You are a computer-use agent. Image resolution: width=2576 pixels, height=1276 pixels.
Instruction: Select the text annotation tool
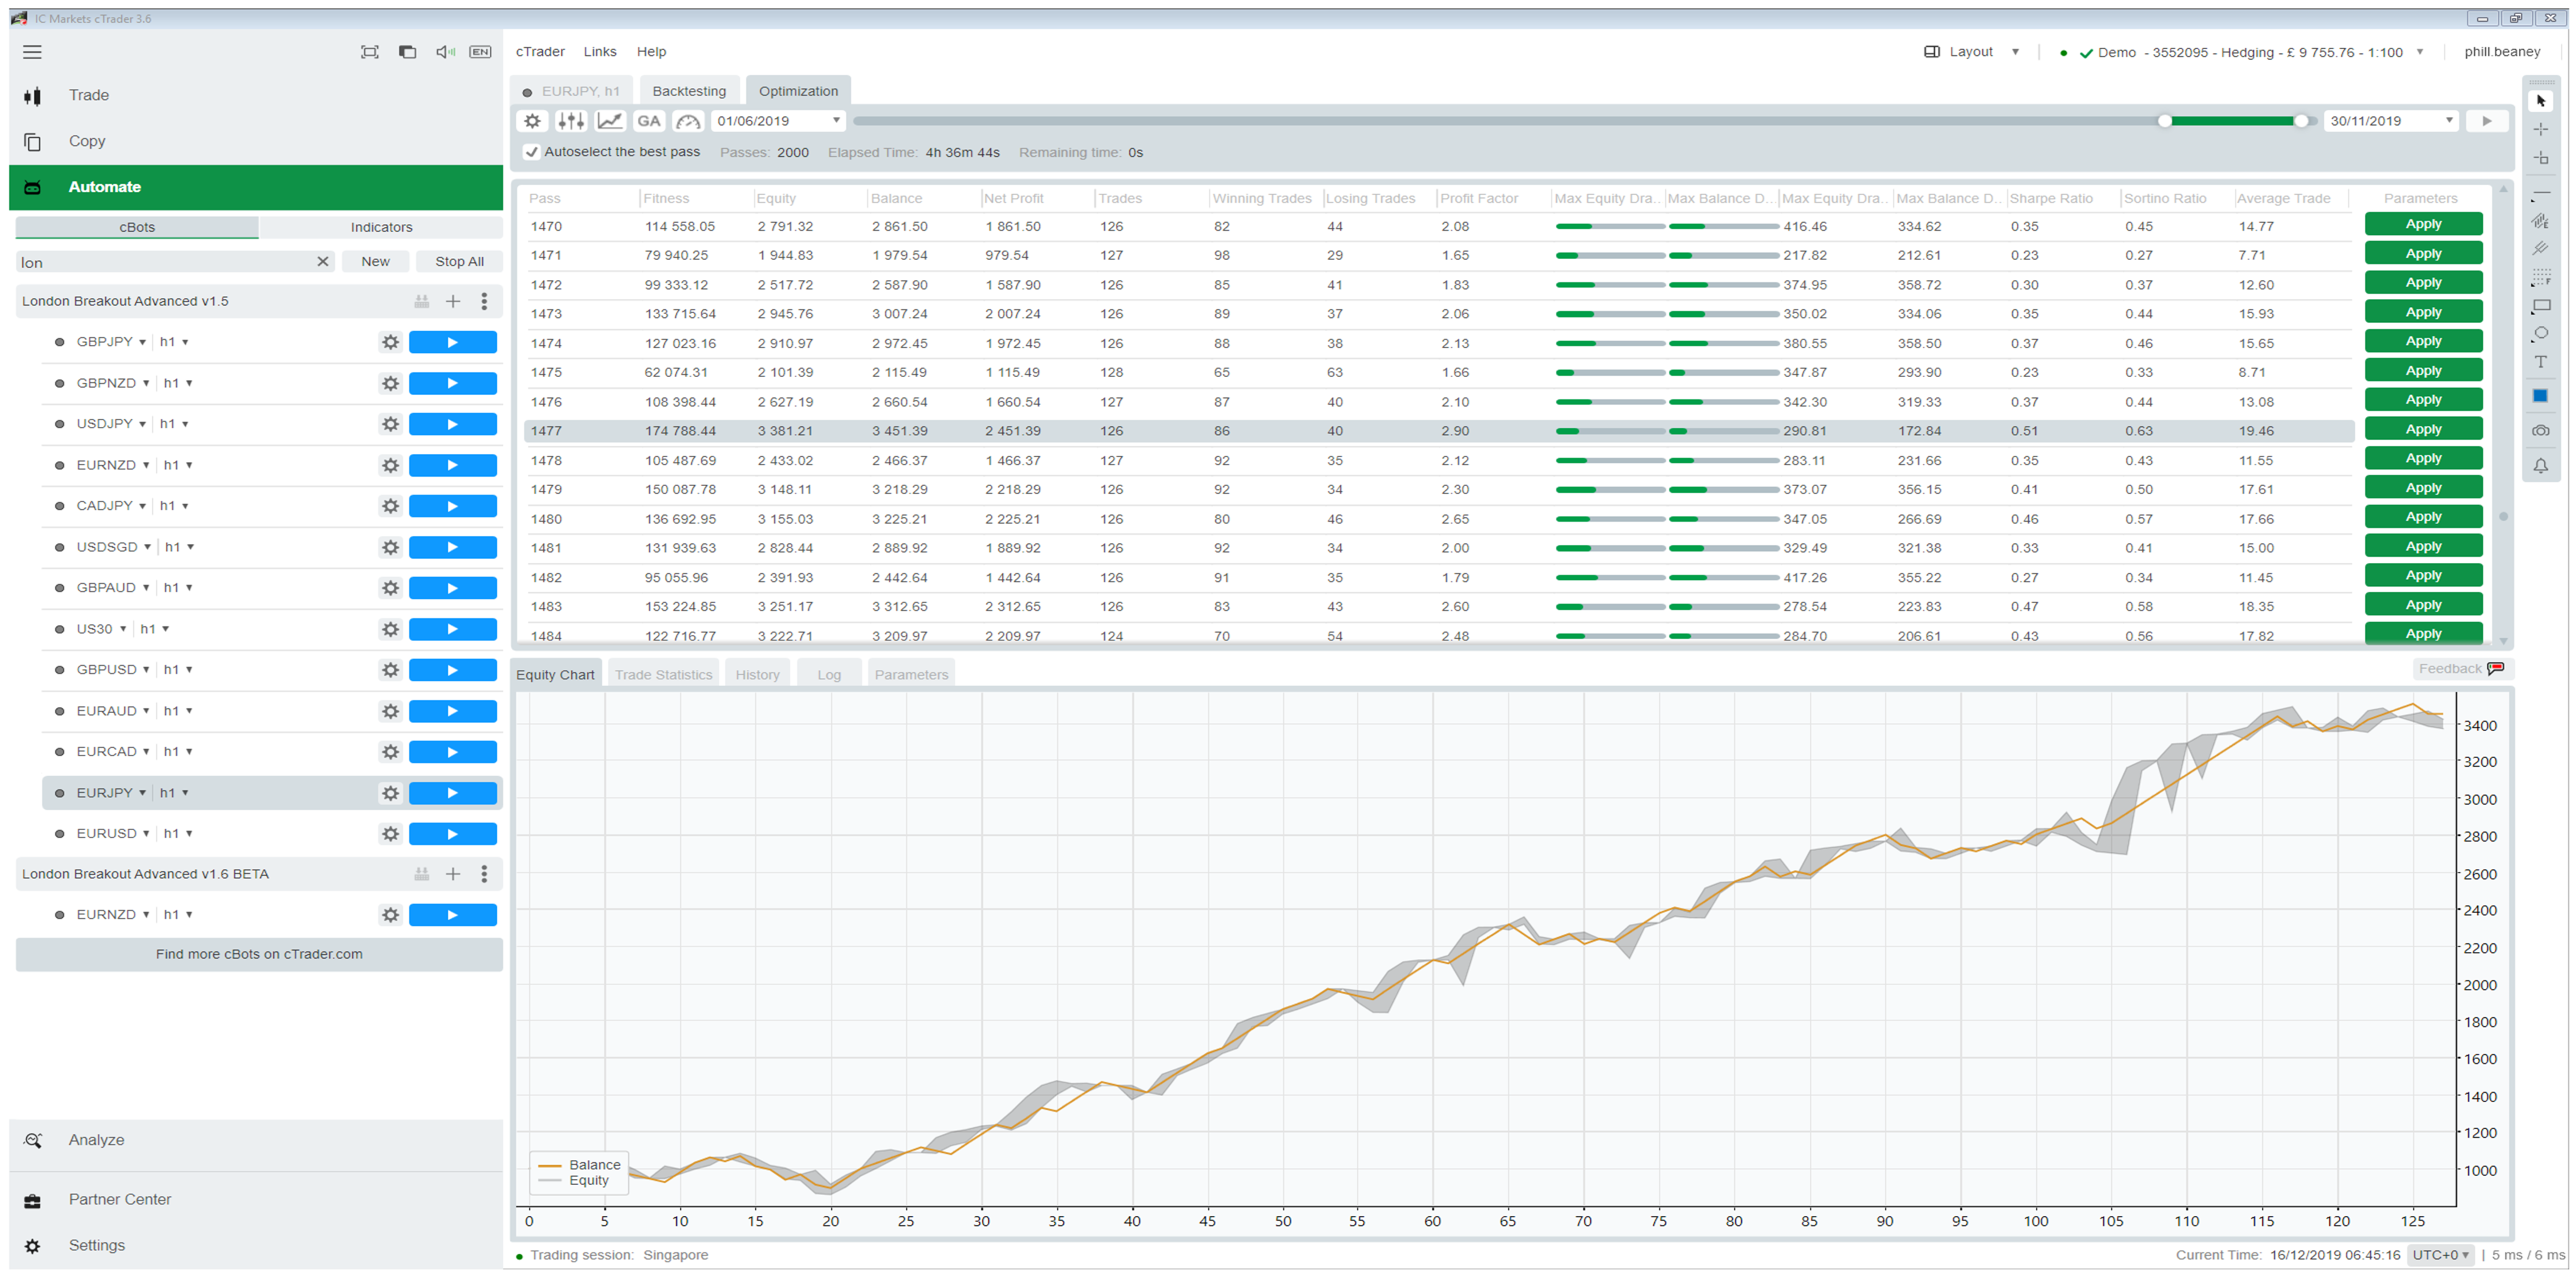2540,362
